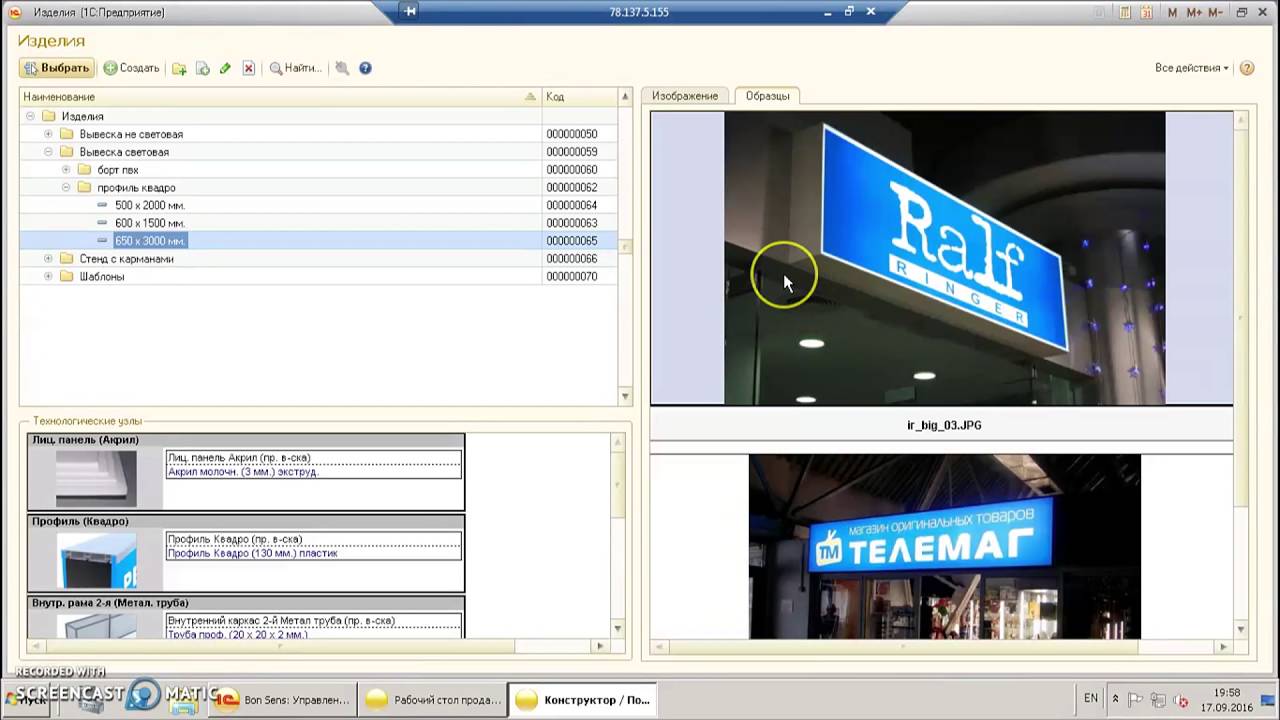The height and width of the screenshot is (720, 1280).
Task: Click the M+ memory add button
Action: point(1193,12)
